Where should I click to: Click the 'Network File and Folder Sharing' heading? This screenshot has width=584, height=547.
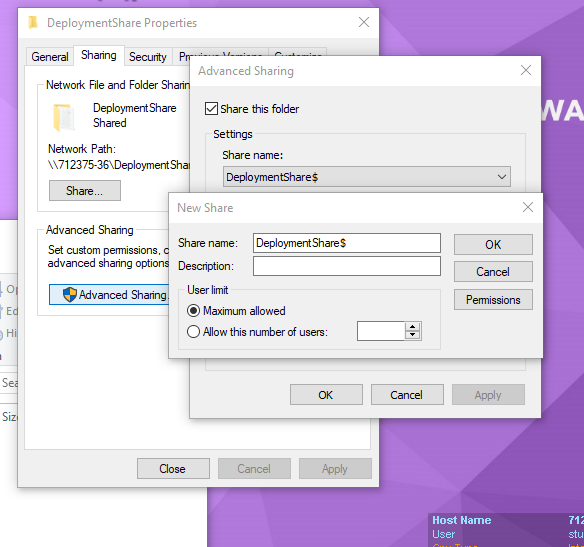pos(118,85)
